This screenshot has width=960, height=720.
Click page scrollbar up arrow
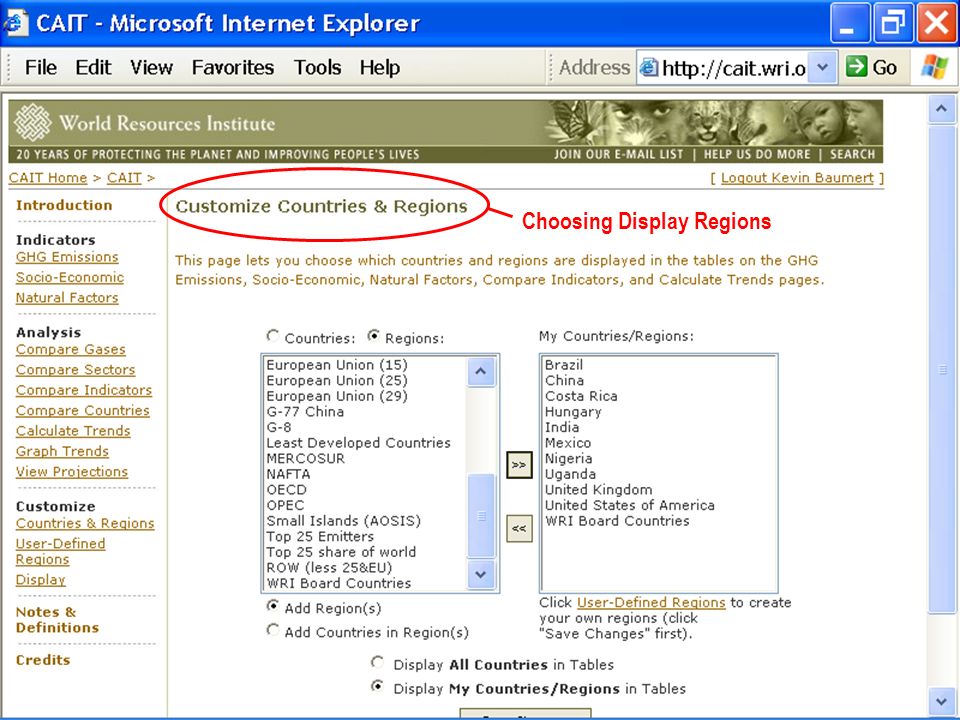click(x=942, y=109)
